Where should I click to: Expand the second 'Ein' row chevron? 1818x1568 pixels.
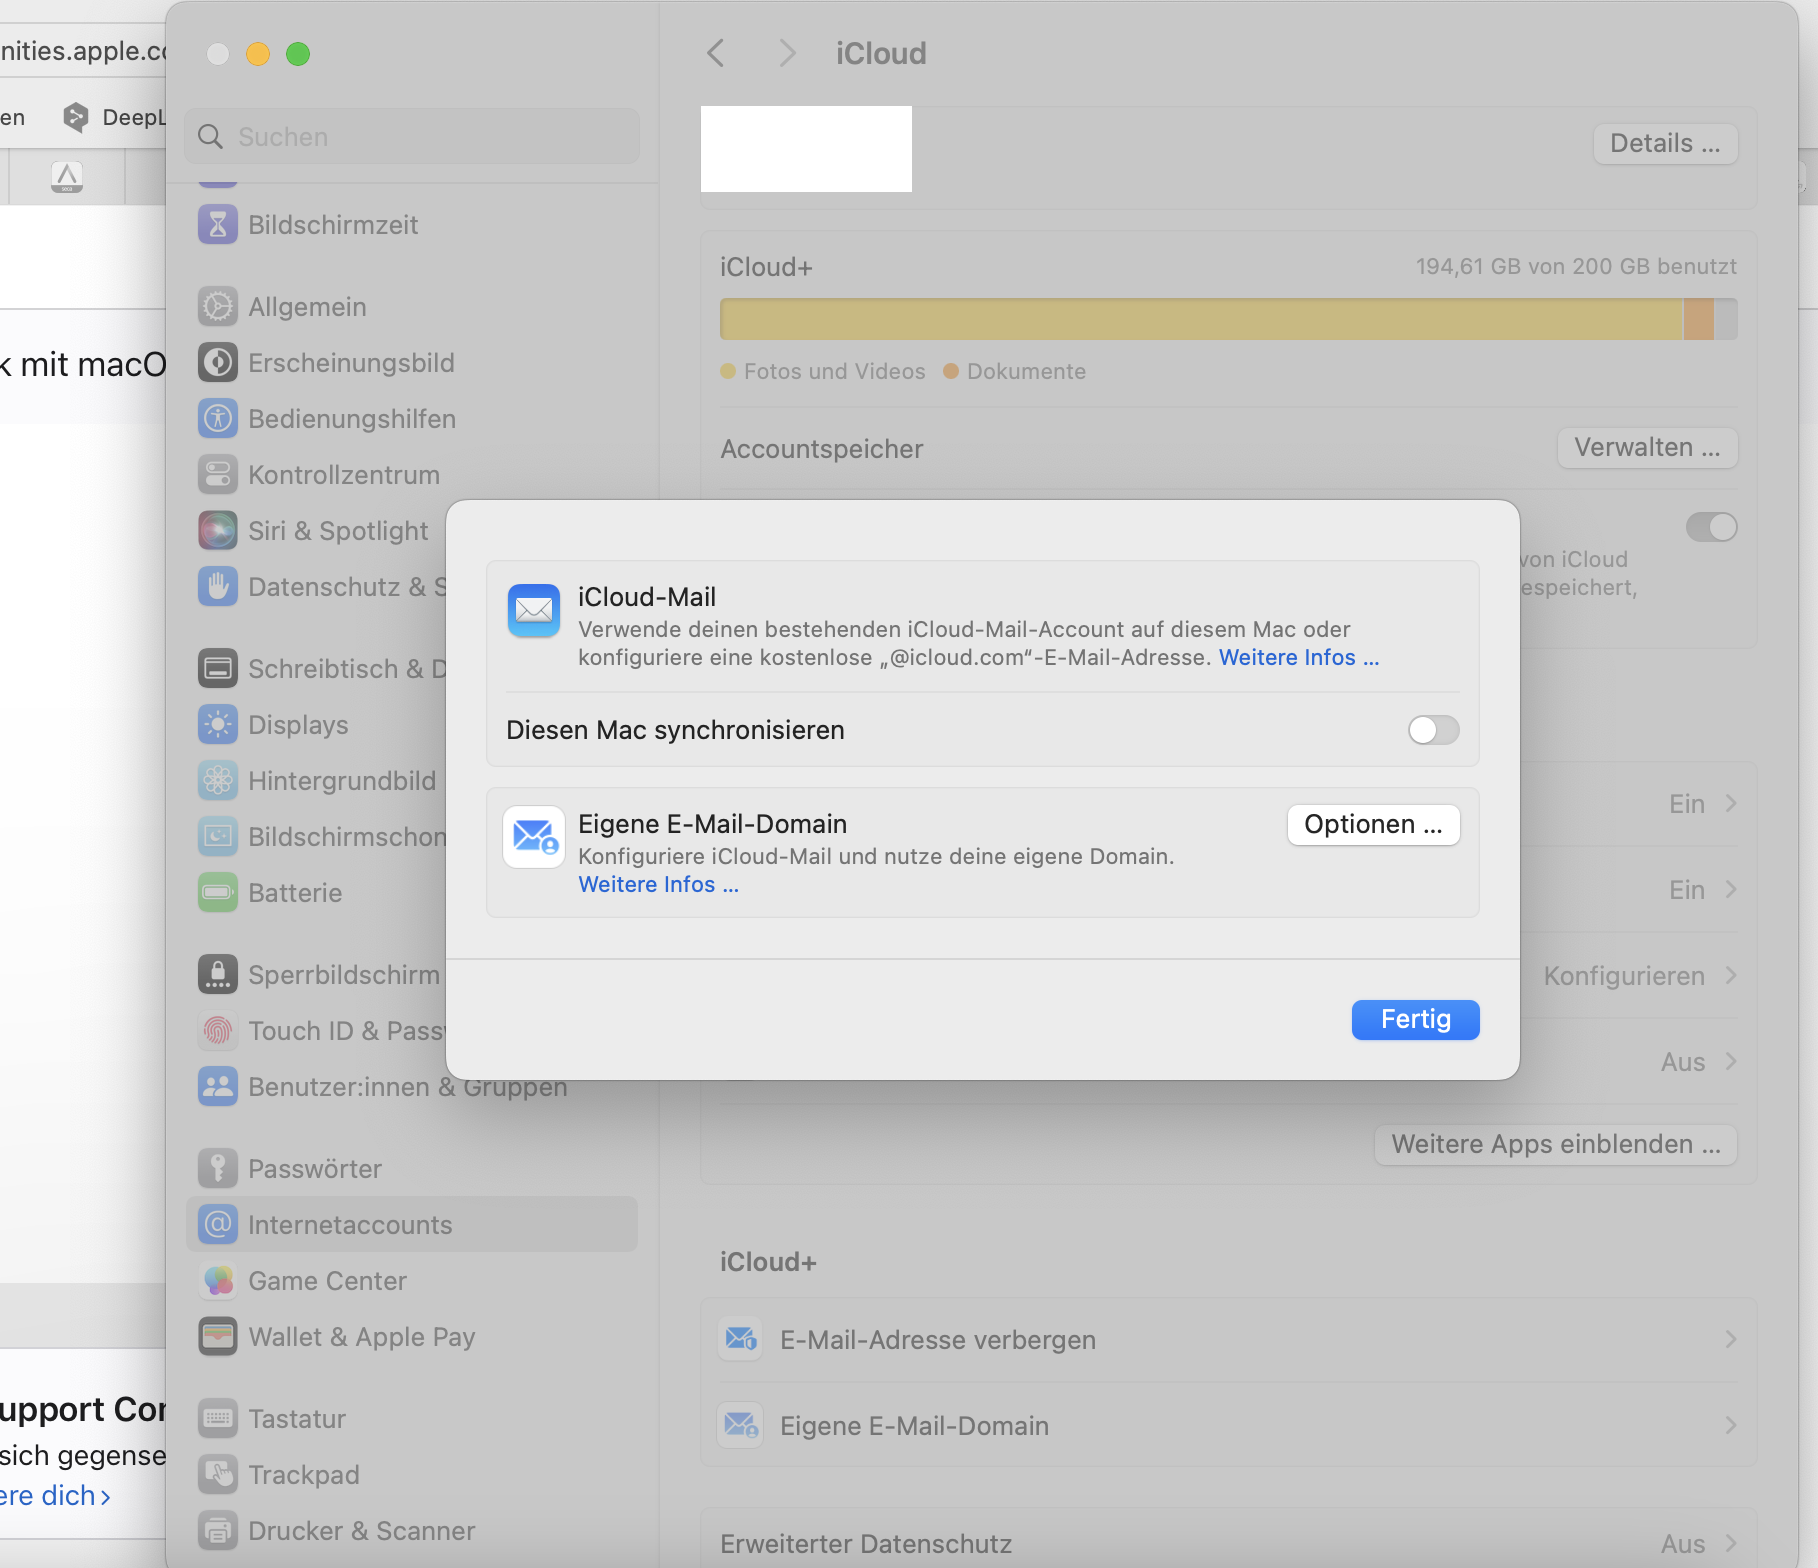click(x=1731, y=890)
